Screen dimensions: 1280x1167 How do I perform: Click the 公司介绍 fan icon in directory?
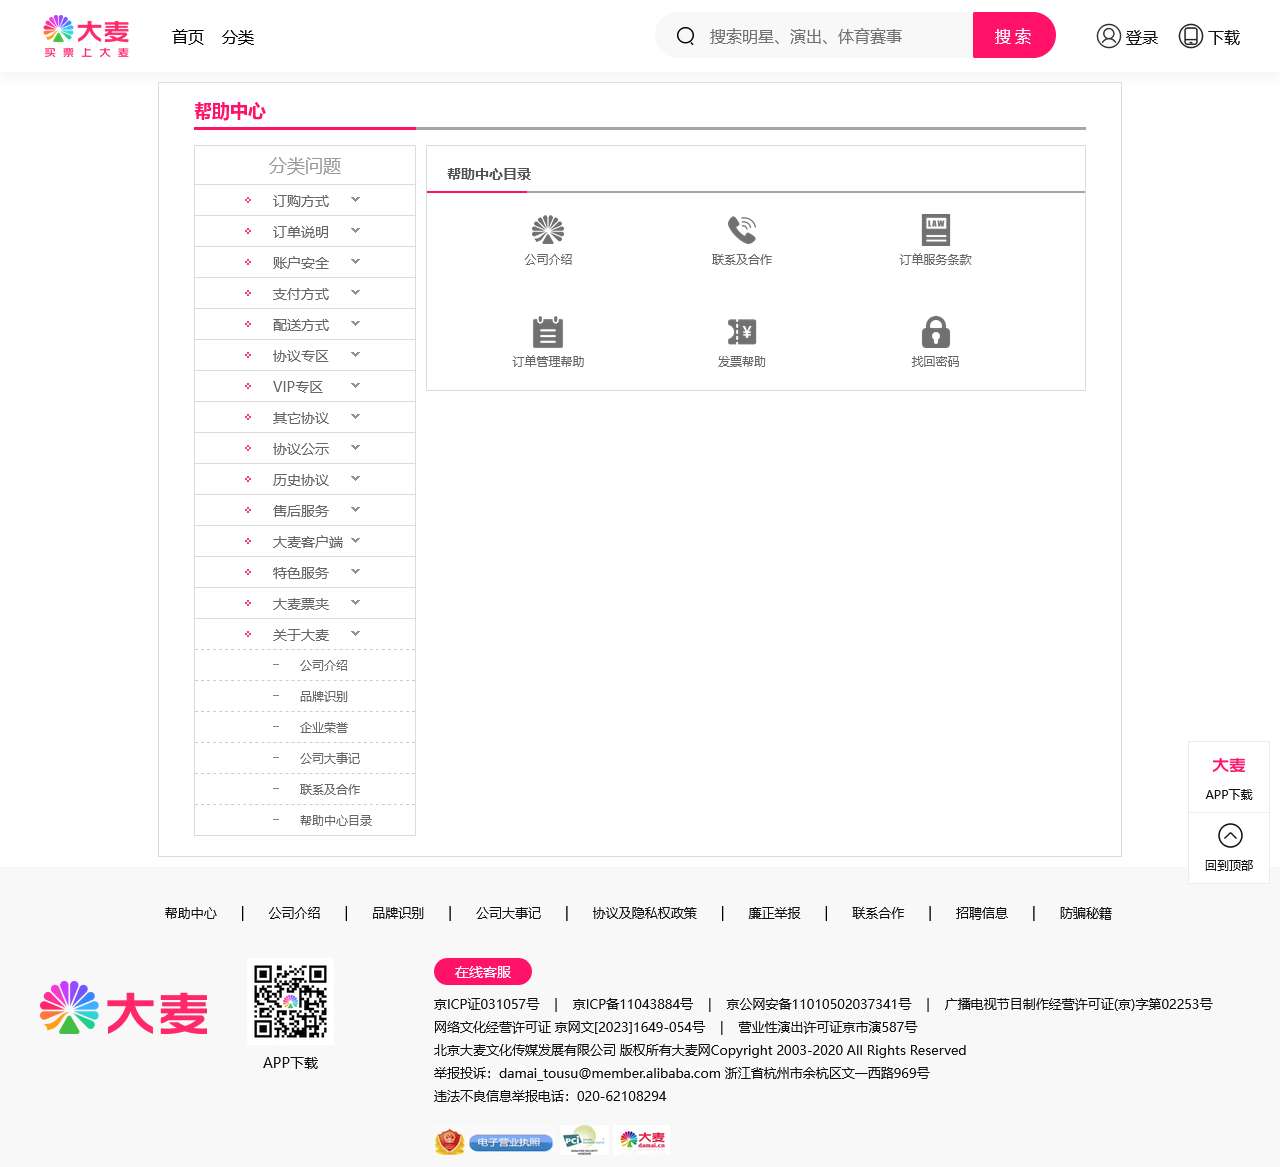(x=548, y=230)
